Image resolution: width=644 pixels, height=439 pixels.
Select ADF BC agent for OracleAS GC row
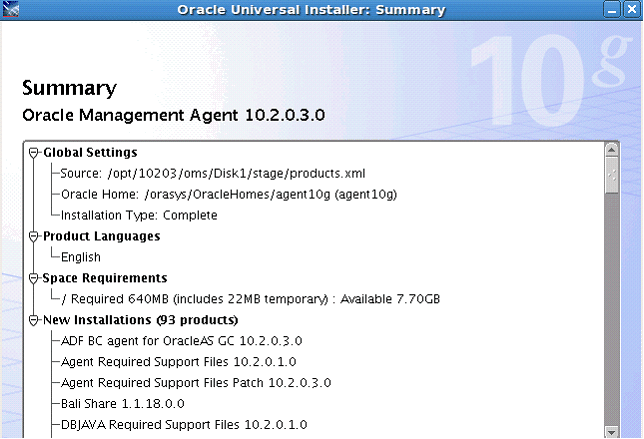click(x=182, y=341)
